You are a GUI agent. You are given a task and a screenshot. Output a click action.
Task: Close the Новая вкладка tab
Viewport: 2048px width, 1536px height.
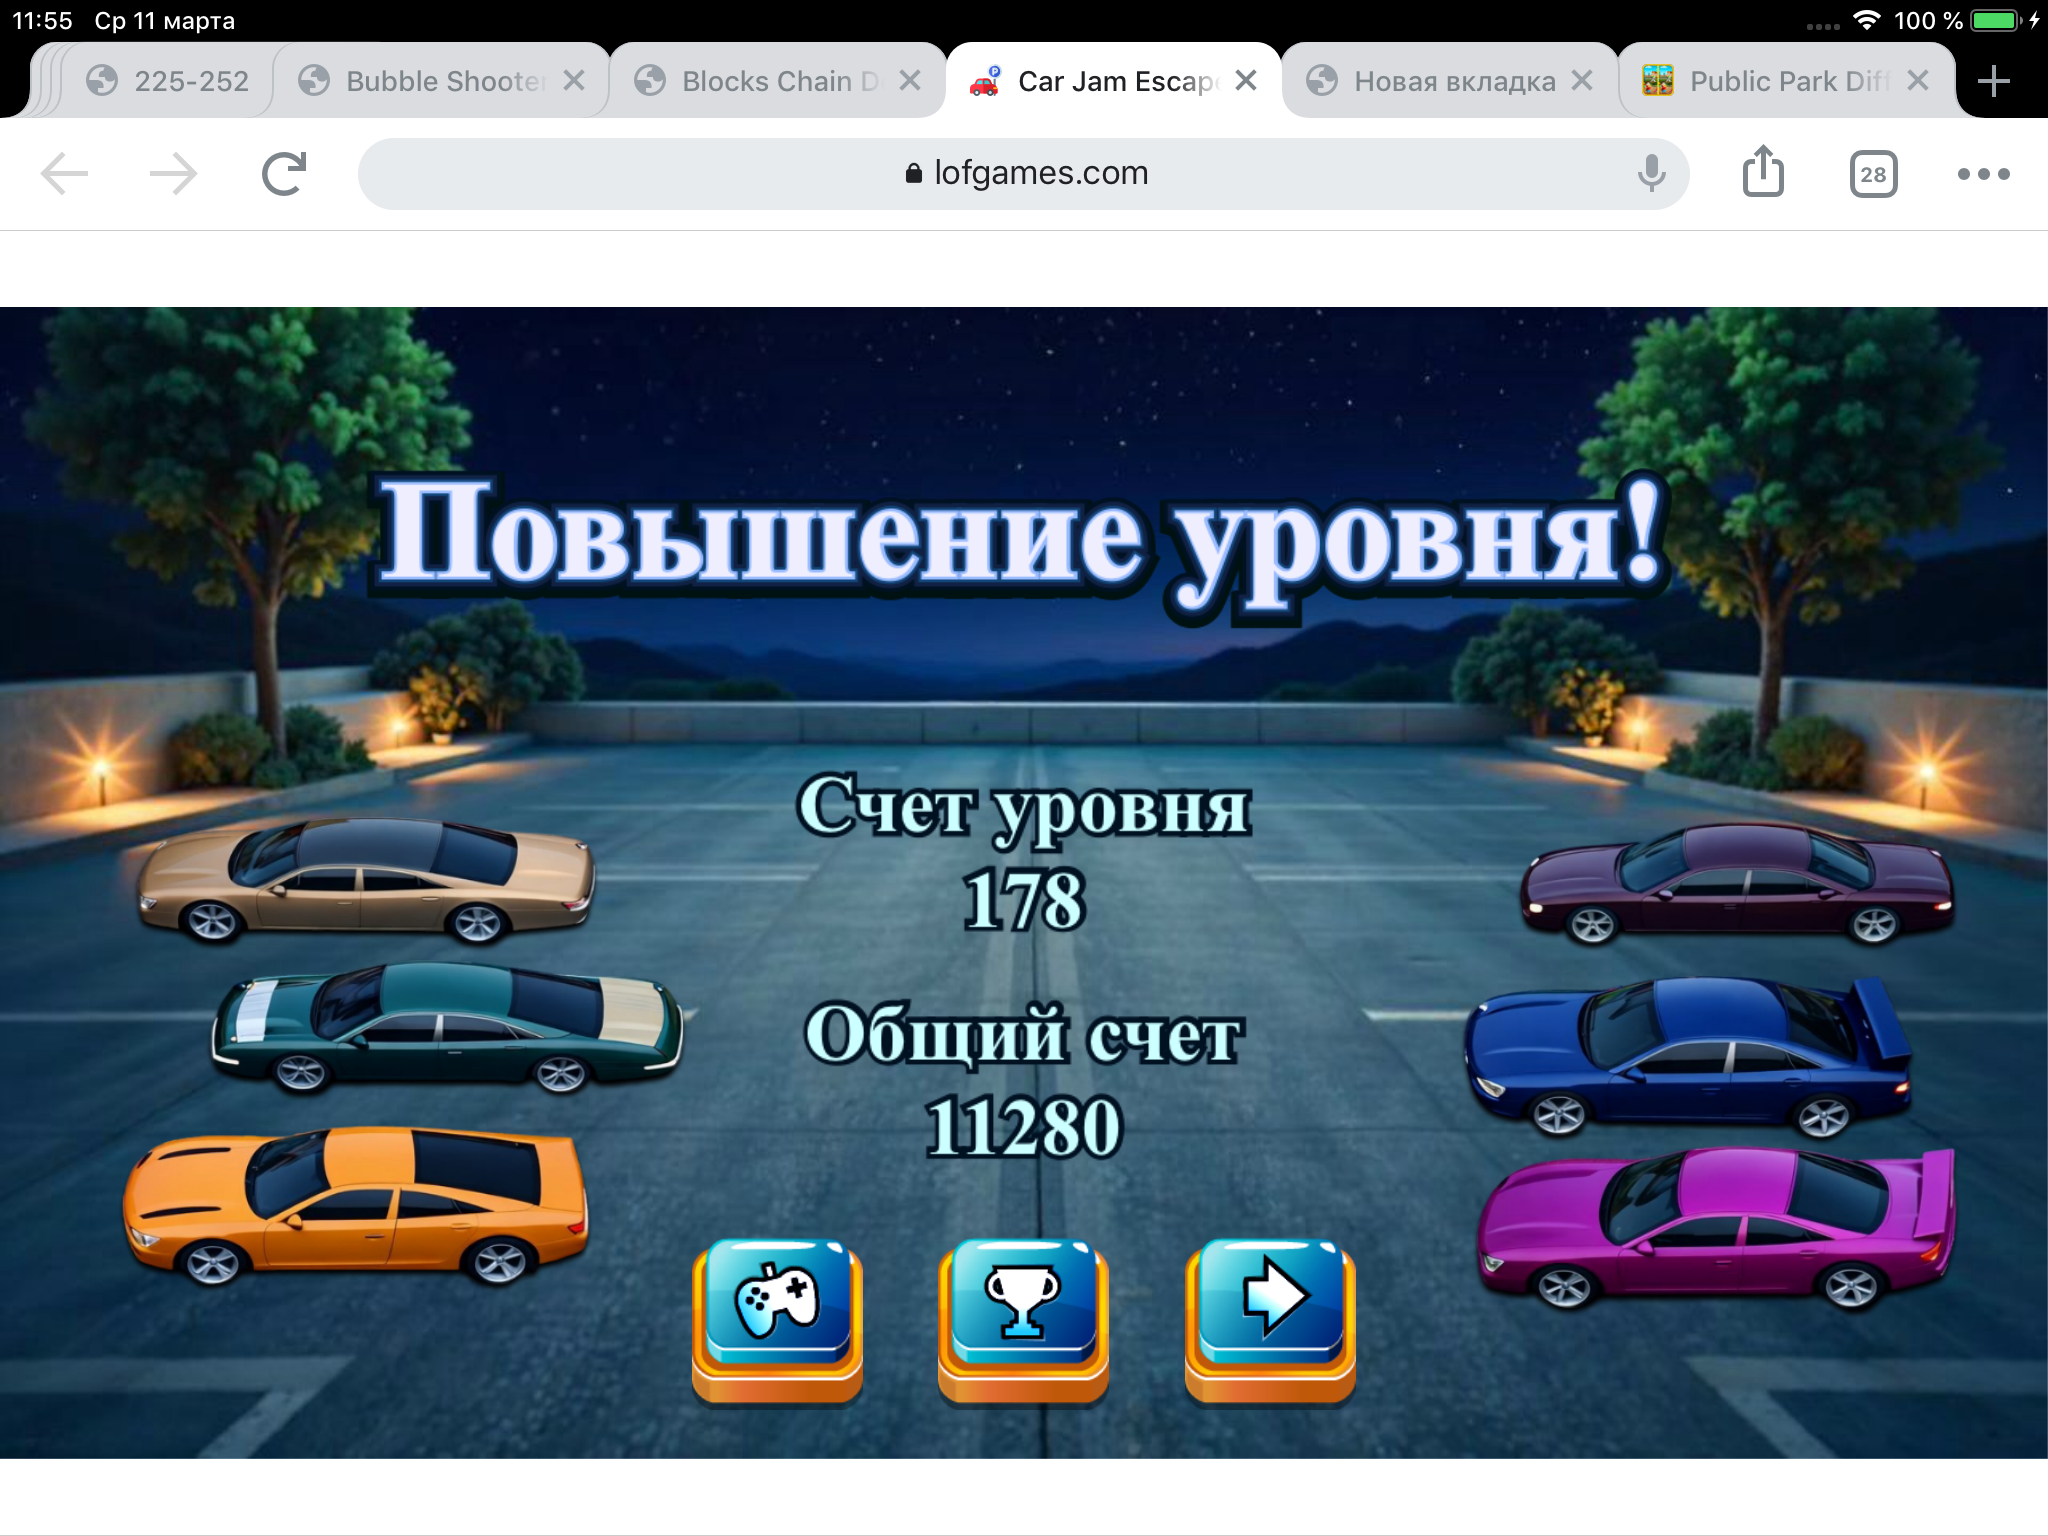[x=1581, y=81]
